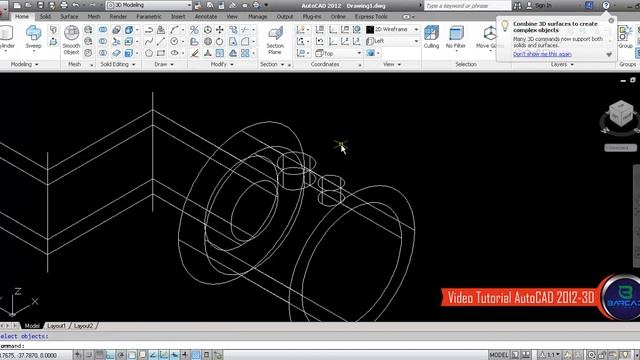
Task: Open the 2D Wireframe visual style dropdown
Action: tap(392, 29)
